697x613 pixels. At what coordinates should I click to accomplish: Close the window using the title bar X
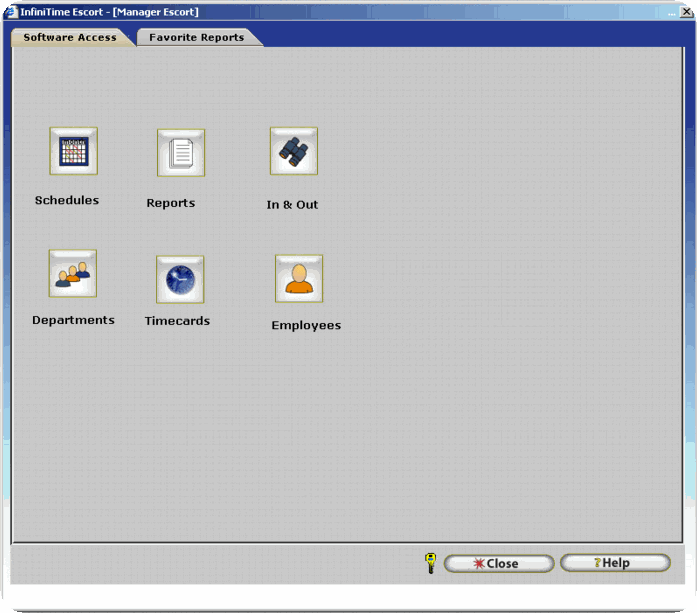click(x=682, y=12)
